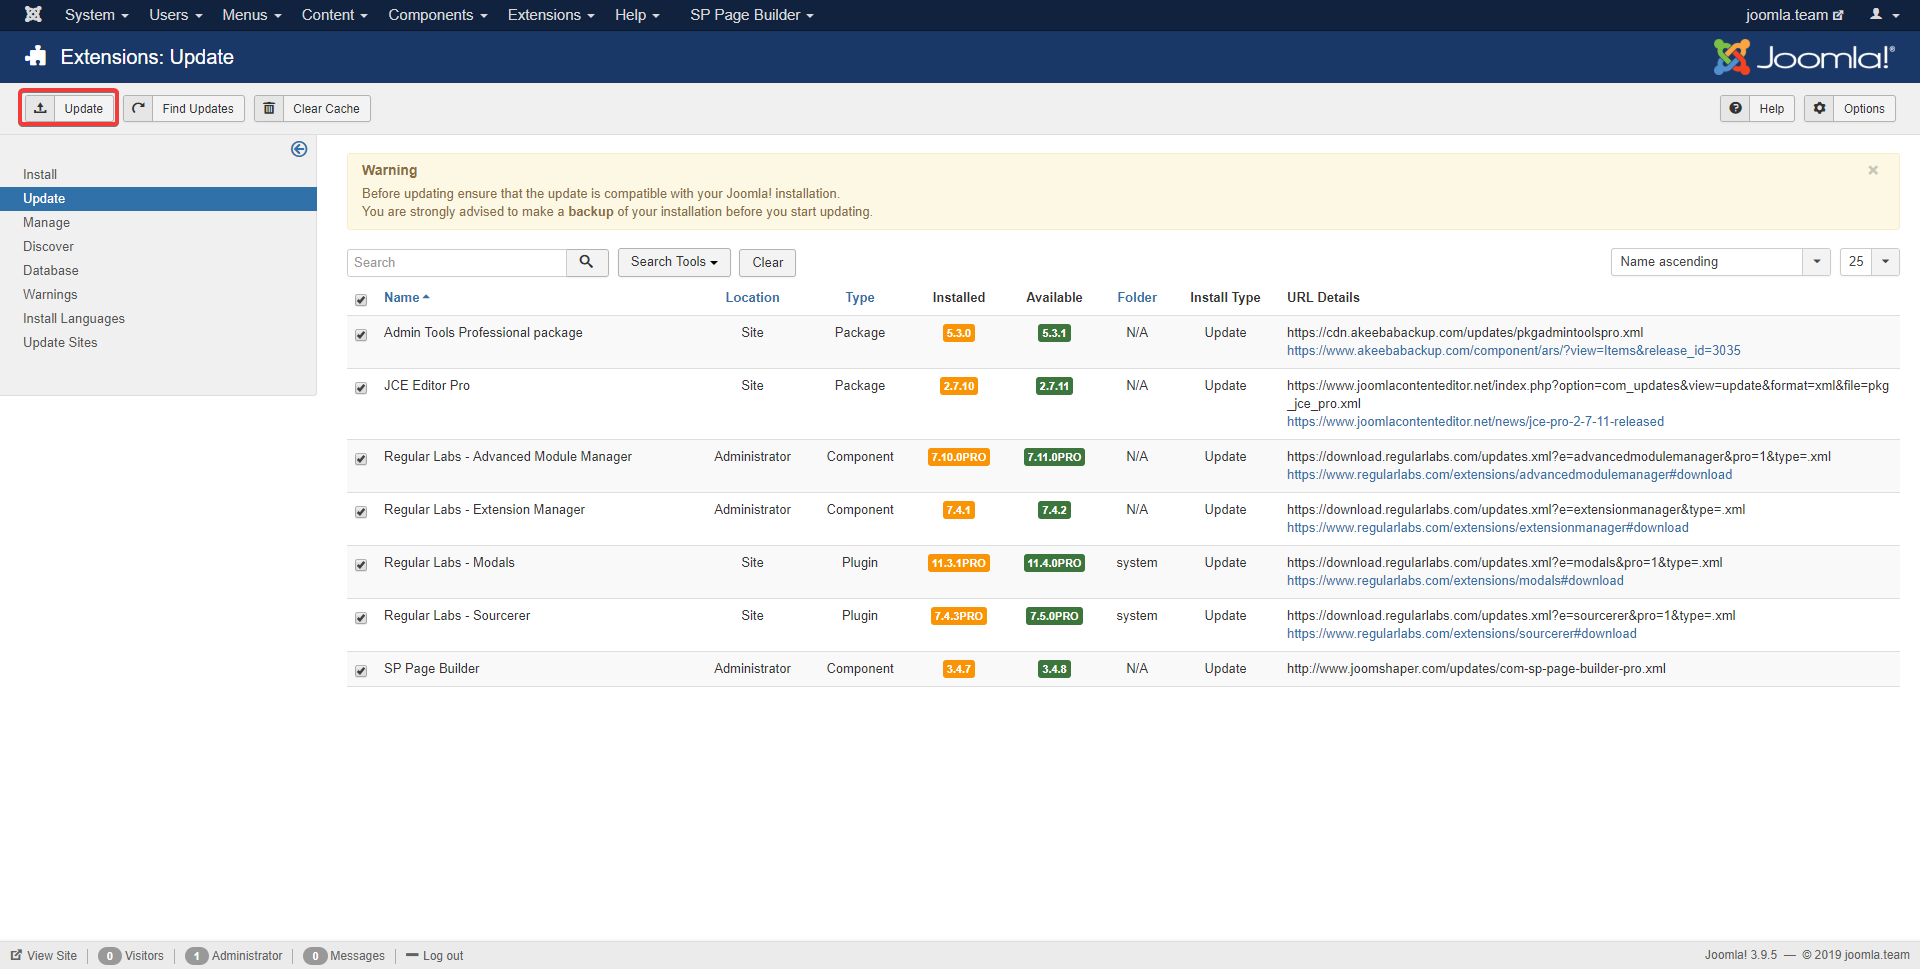Click the gear icon for Options

coord(1819,108)
